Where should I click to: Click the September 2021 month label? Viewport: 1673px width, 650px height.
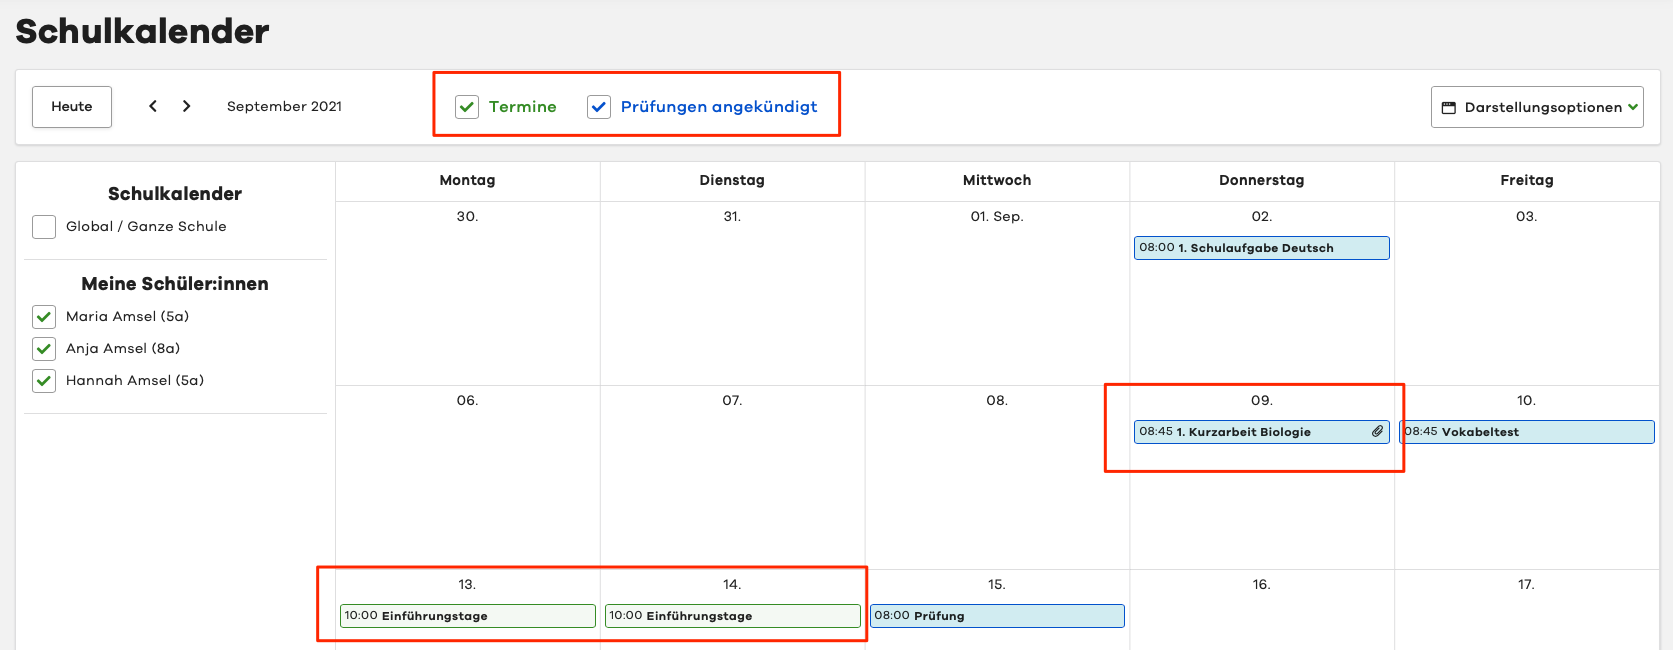click(x=284, y=107)
